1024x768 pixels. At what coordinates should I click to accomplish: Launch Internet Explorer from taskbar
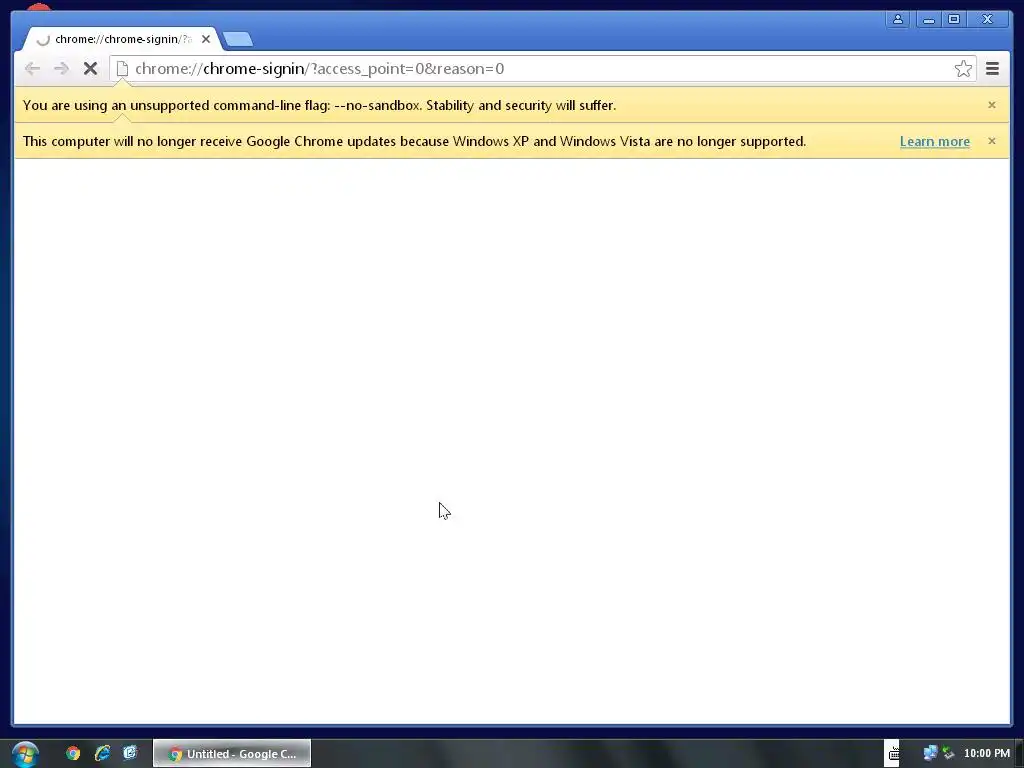pos(102,754)
